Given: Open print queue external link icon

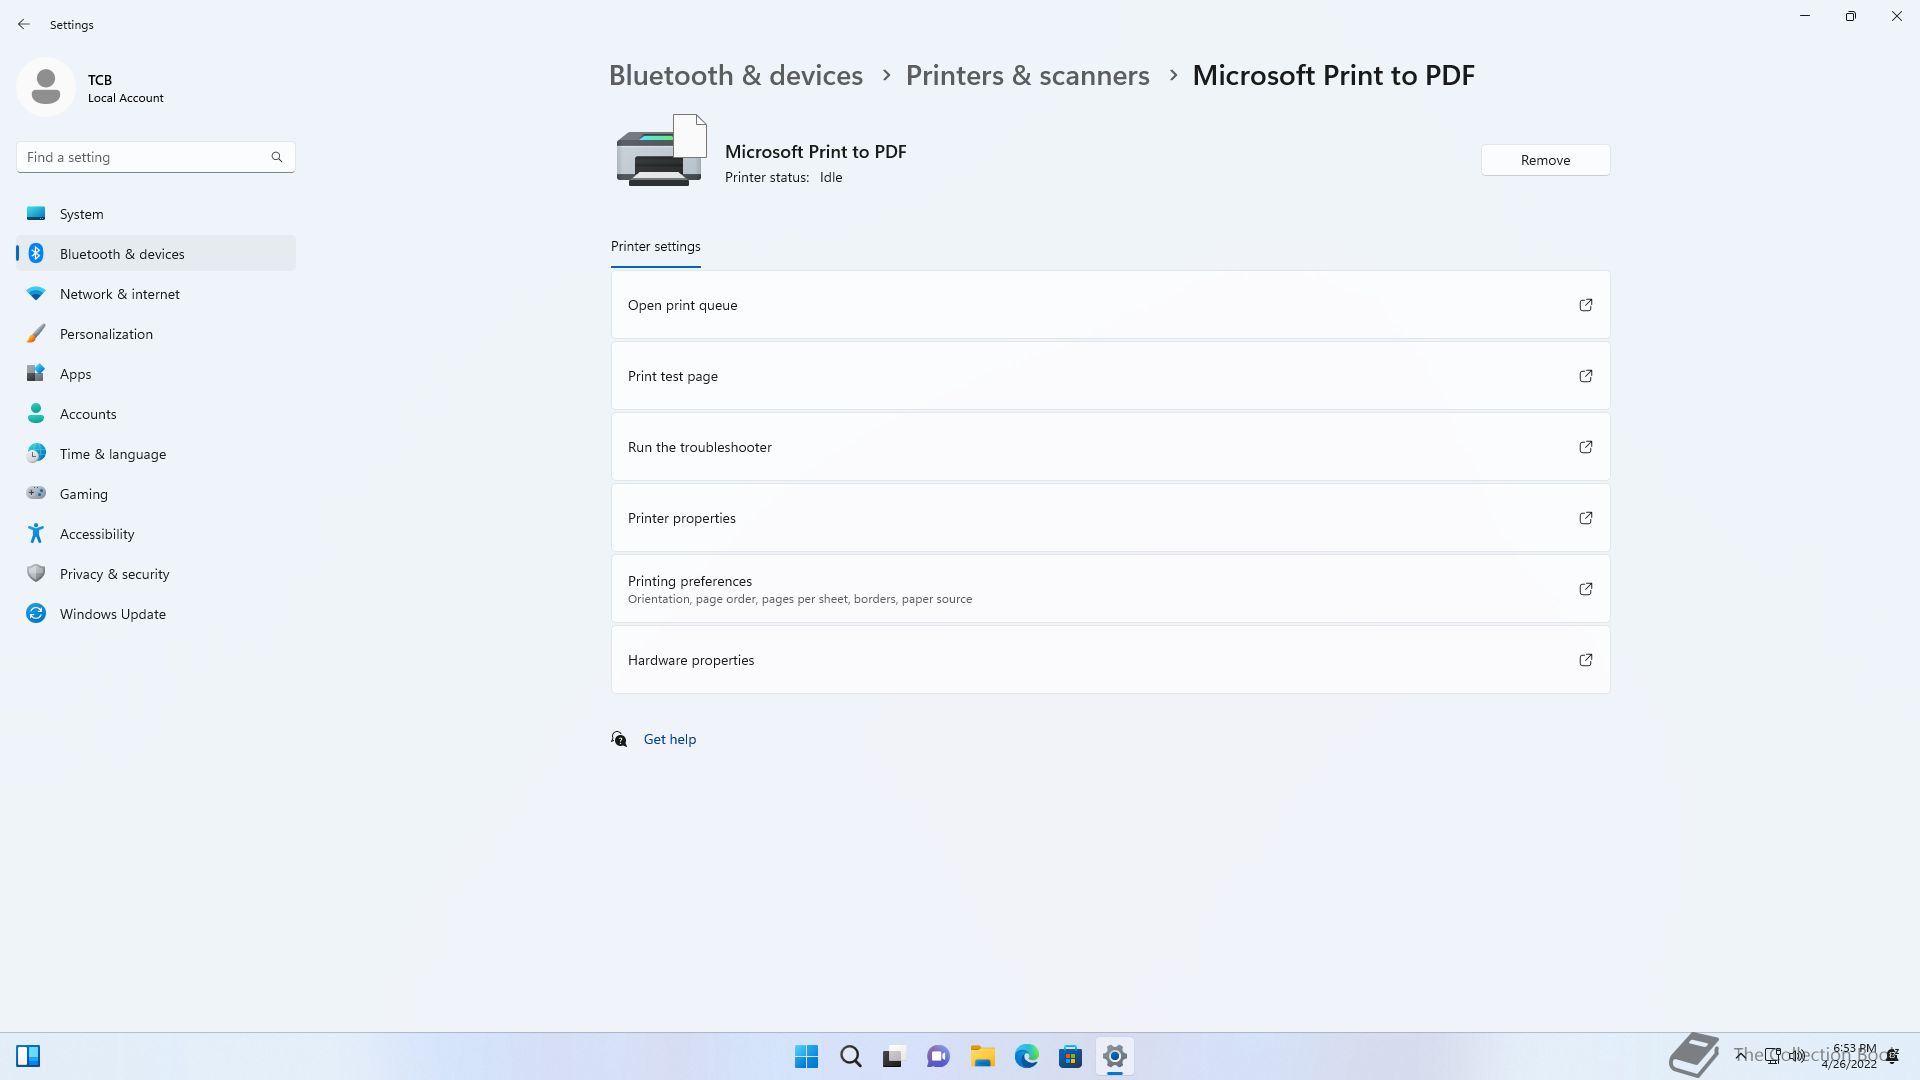Looking at the screenshot, I should [1585, 305].
